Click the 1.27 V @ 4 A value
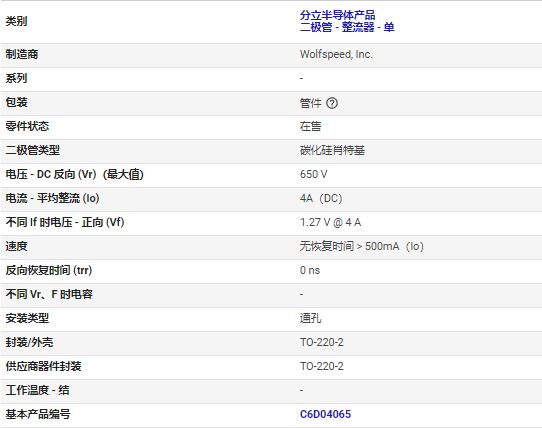Screen dimensions: 542x428 (x=330, y=222)
